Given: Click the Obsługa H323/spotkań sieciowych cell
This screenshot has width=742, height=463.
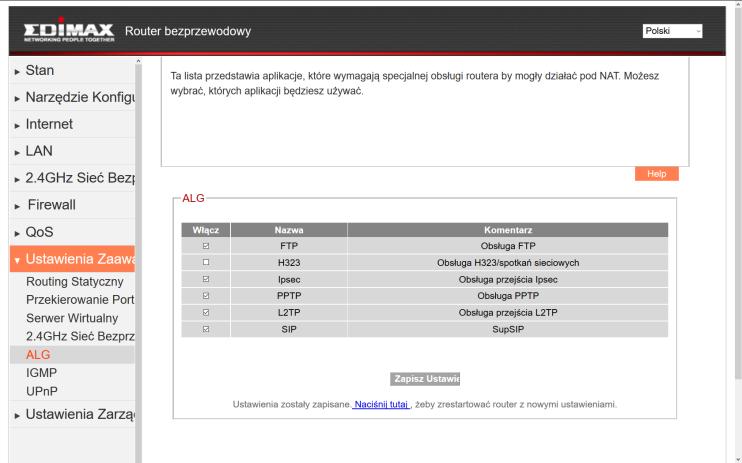Looking at the screenshot, I should pyautogui.click(x=508, y=263).
